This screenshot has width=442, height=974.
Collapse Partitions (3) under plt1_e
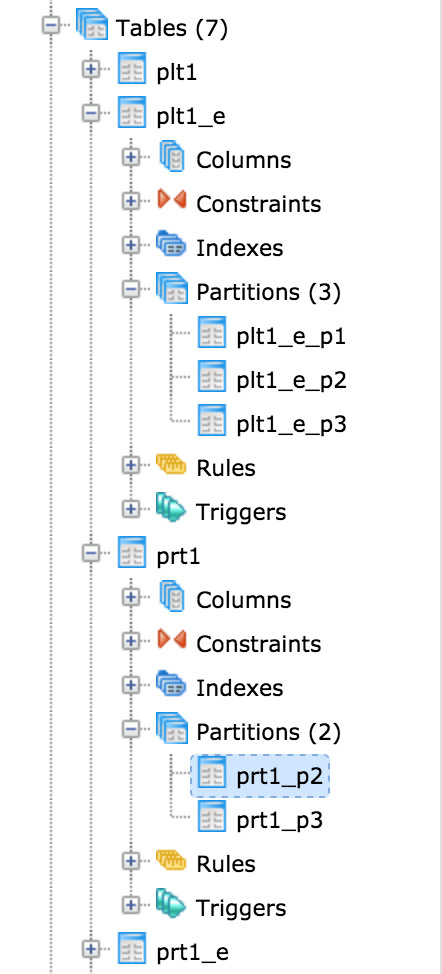pos(130,289)
